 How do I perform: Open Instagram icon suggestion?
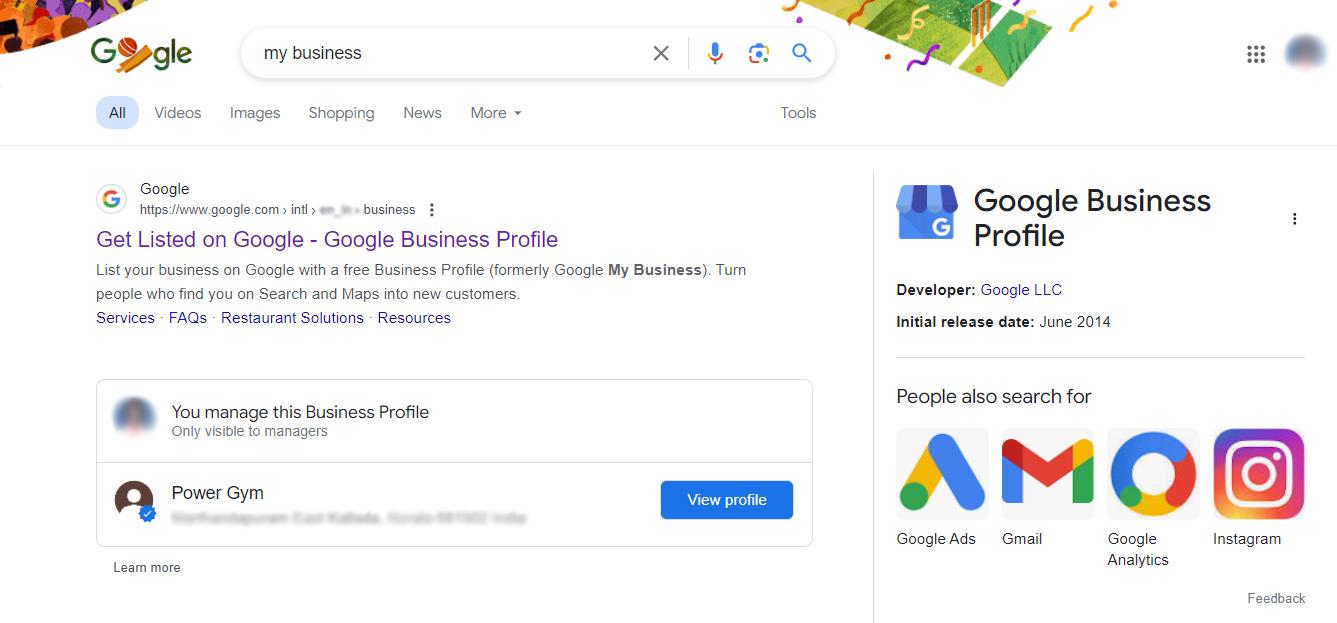tap(1259, 474)
